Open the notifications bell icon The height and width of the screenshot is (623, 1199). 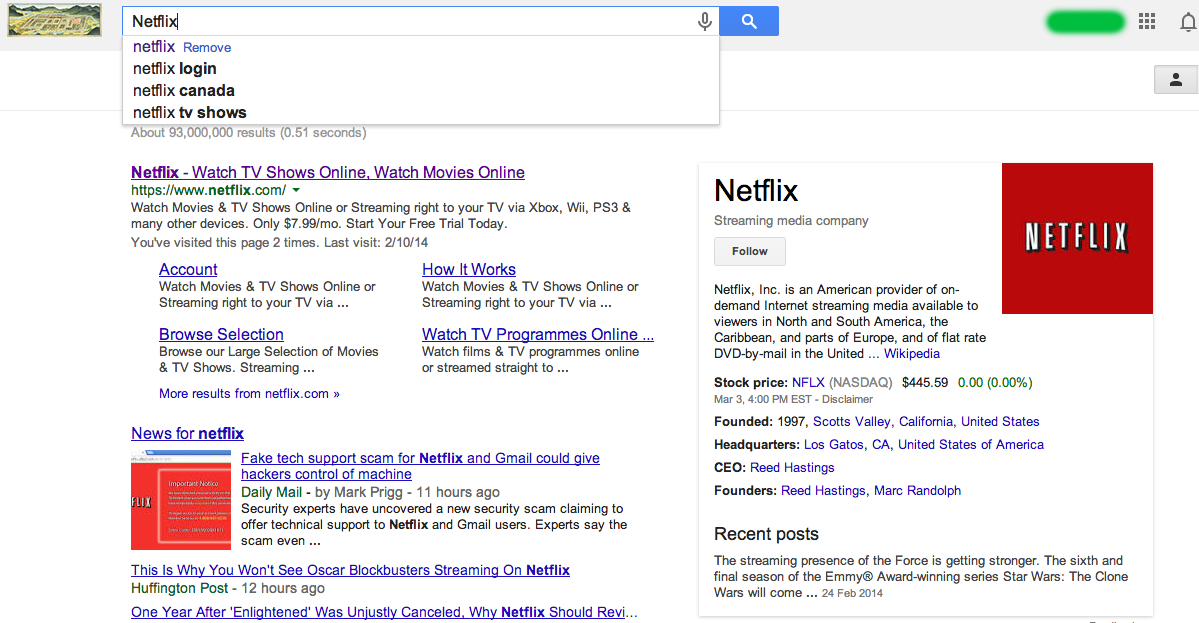pyautogui.click(x=1188, y=22)
